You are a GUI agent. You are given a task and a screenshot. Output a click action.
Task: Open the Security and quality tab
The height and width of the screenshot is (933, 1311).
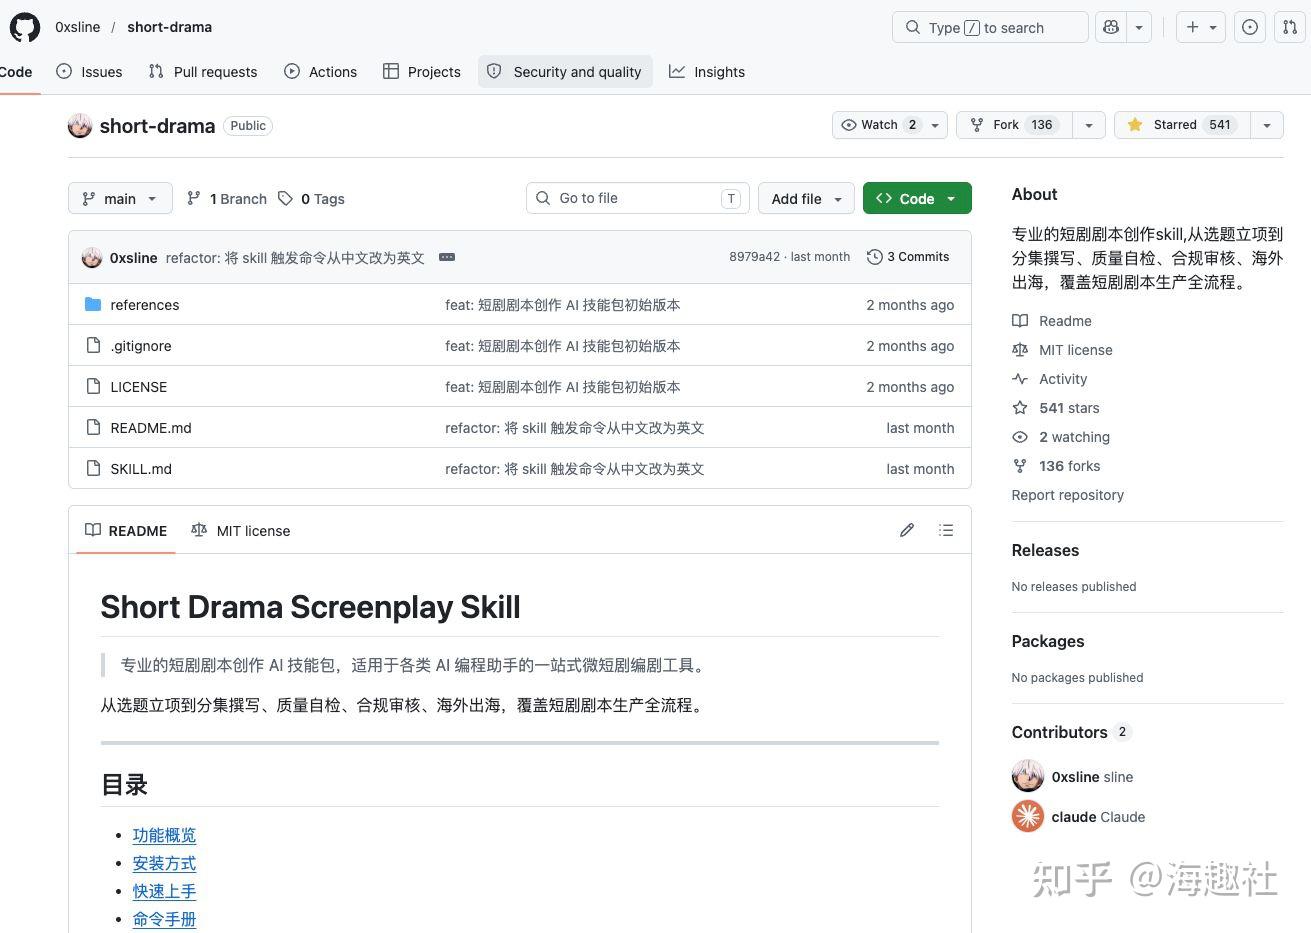pos(565,72)
